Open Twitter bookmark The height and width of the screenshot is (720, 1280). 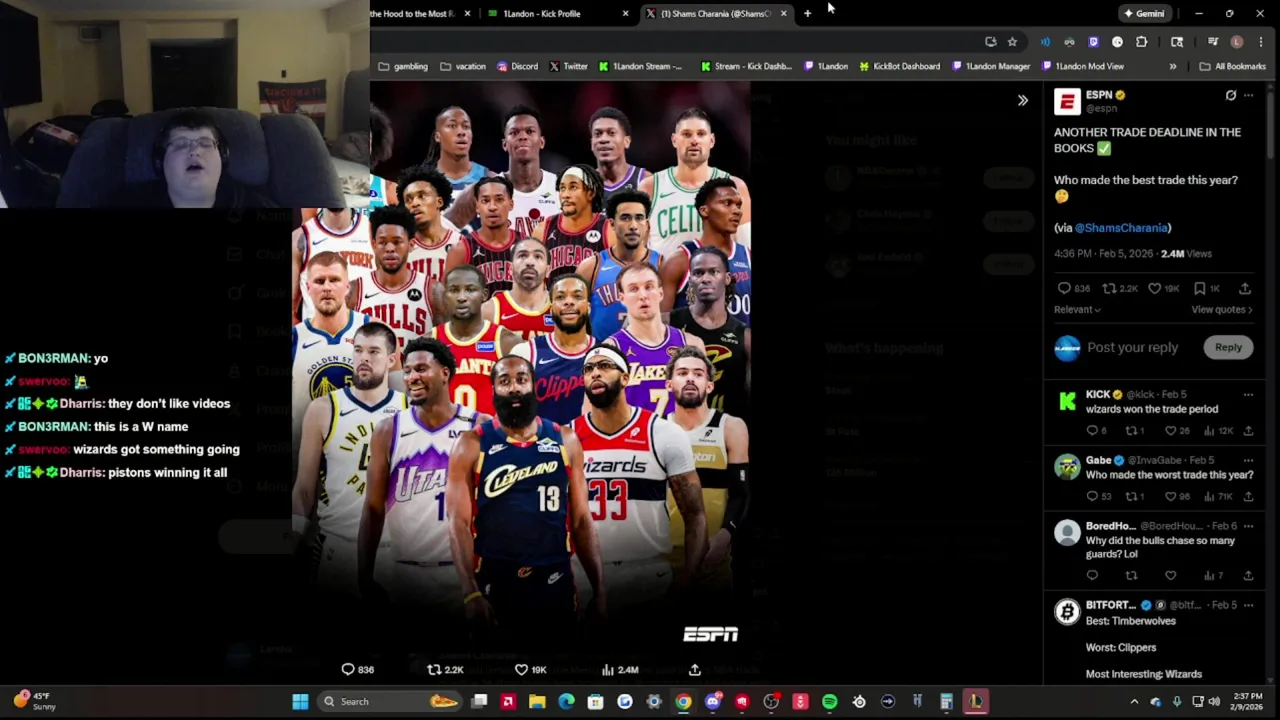click(568, 66)
